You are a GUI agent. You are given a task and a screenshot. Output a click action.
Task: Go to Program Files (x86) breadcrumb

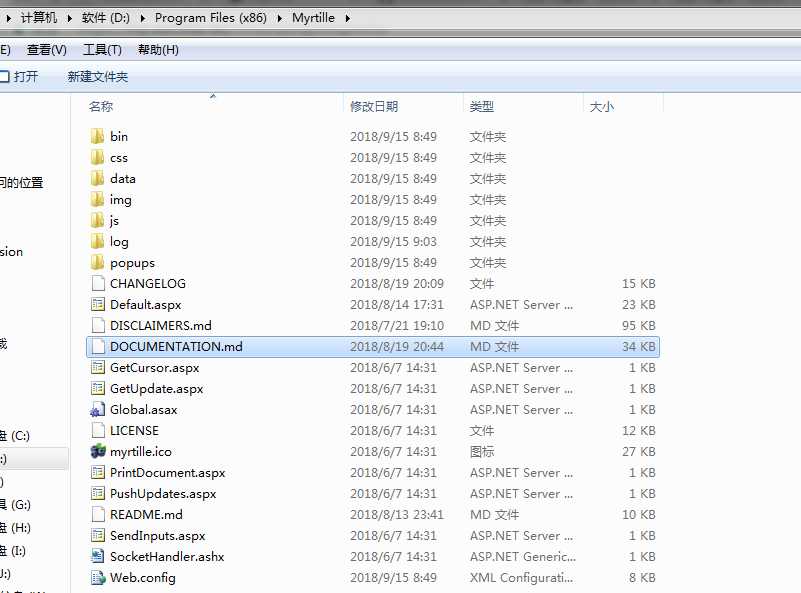[x=211, y=18]
